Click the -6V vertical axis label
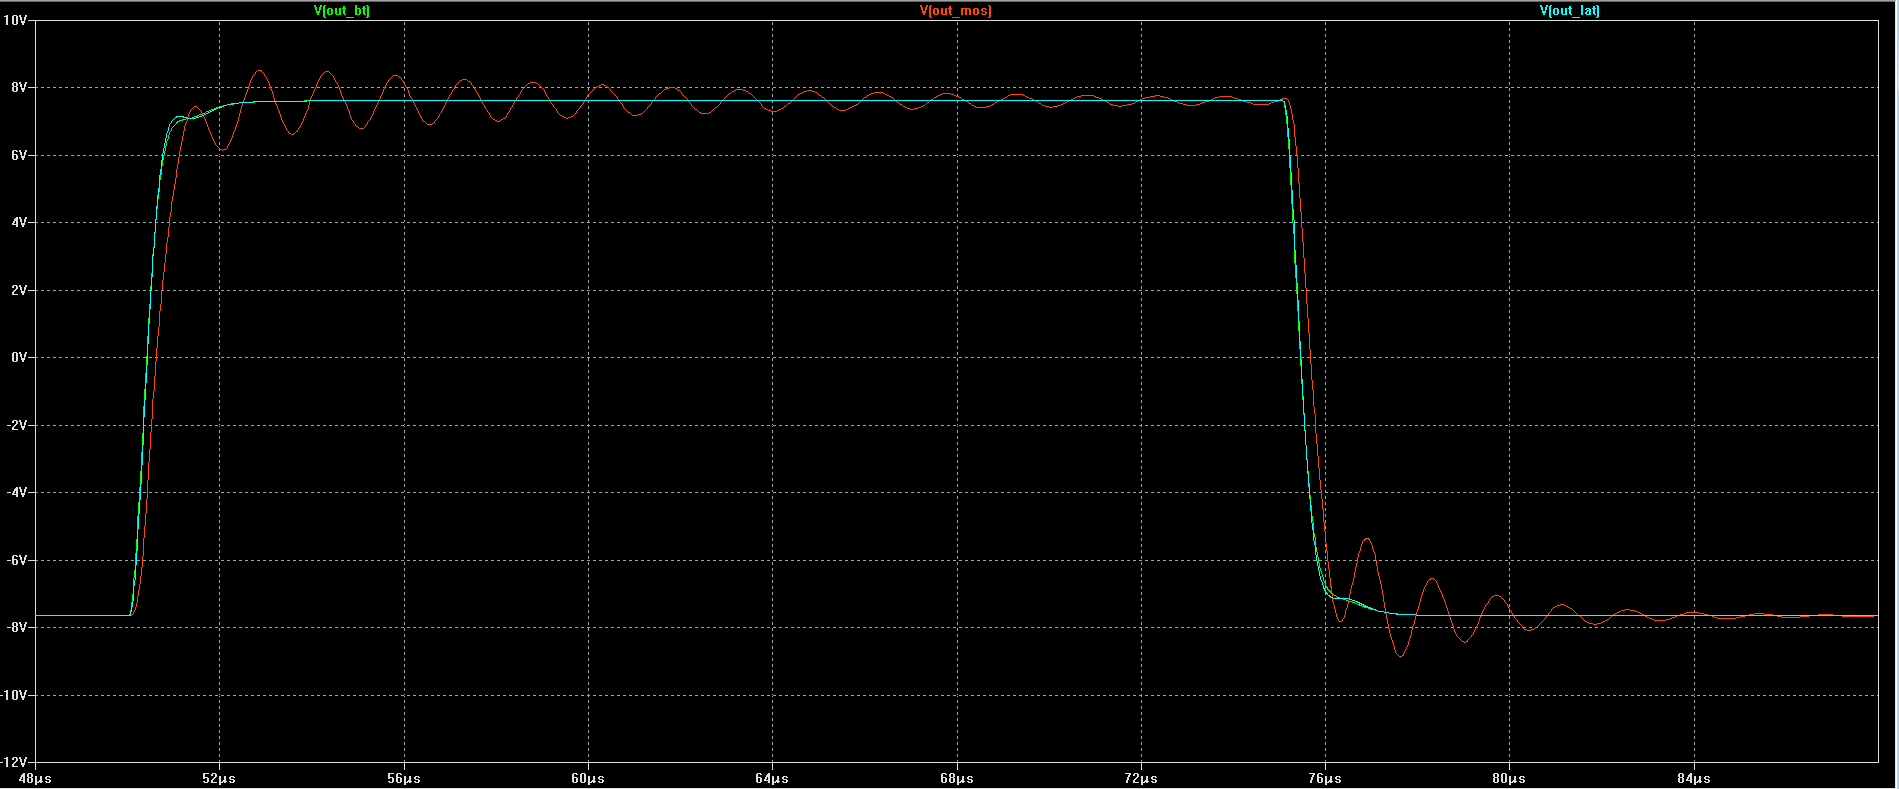1899x789 pixels. (x=17, y=560)
